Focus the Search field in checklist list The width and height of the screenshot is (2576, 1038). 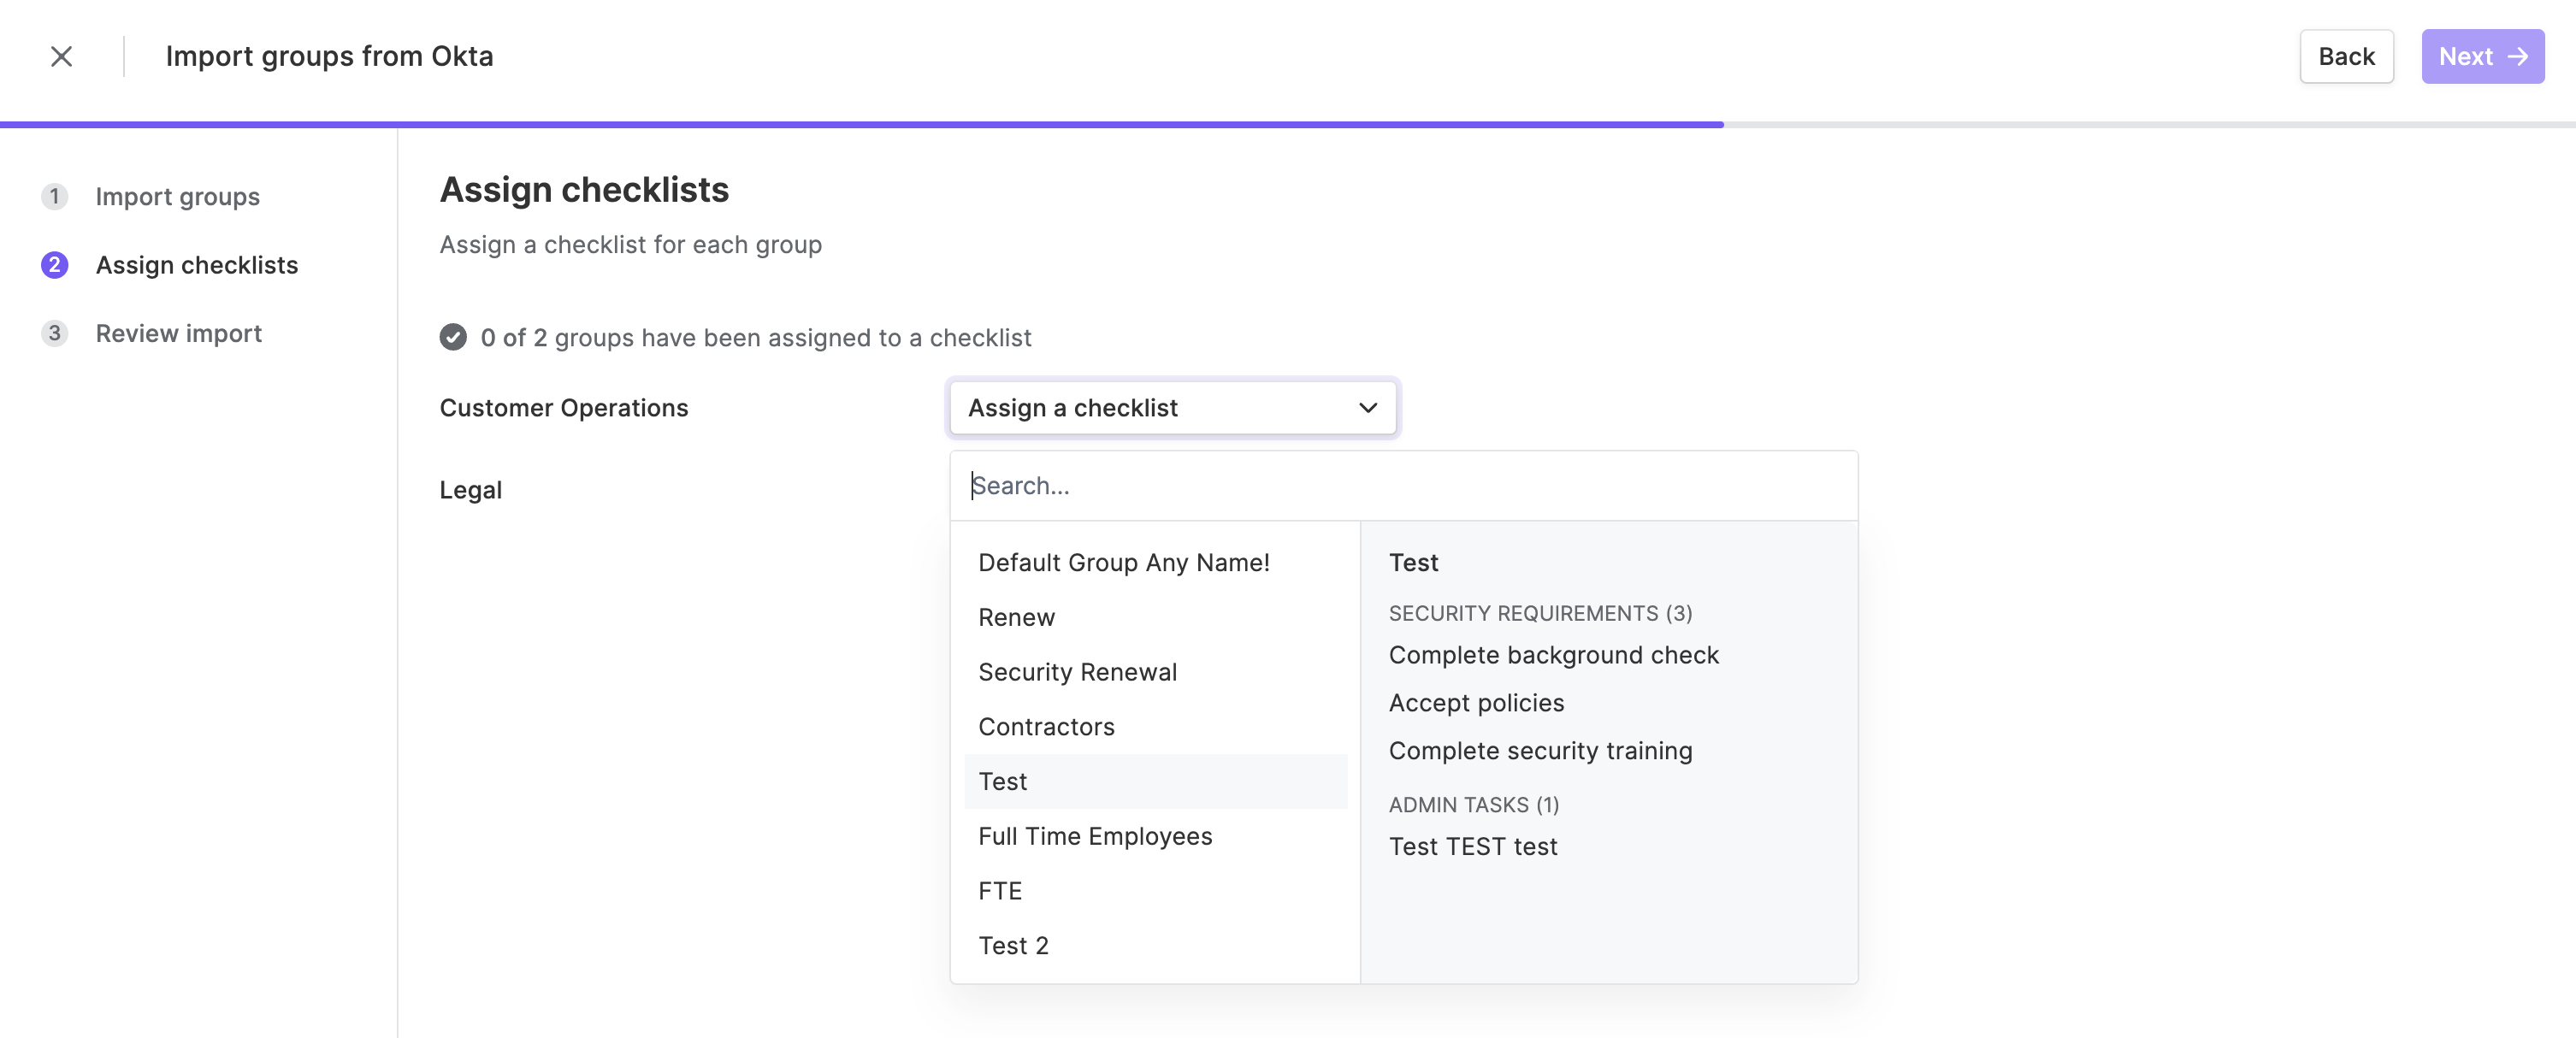tap(1403, 485)
